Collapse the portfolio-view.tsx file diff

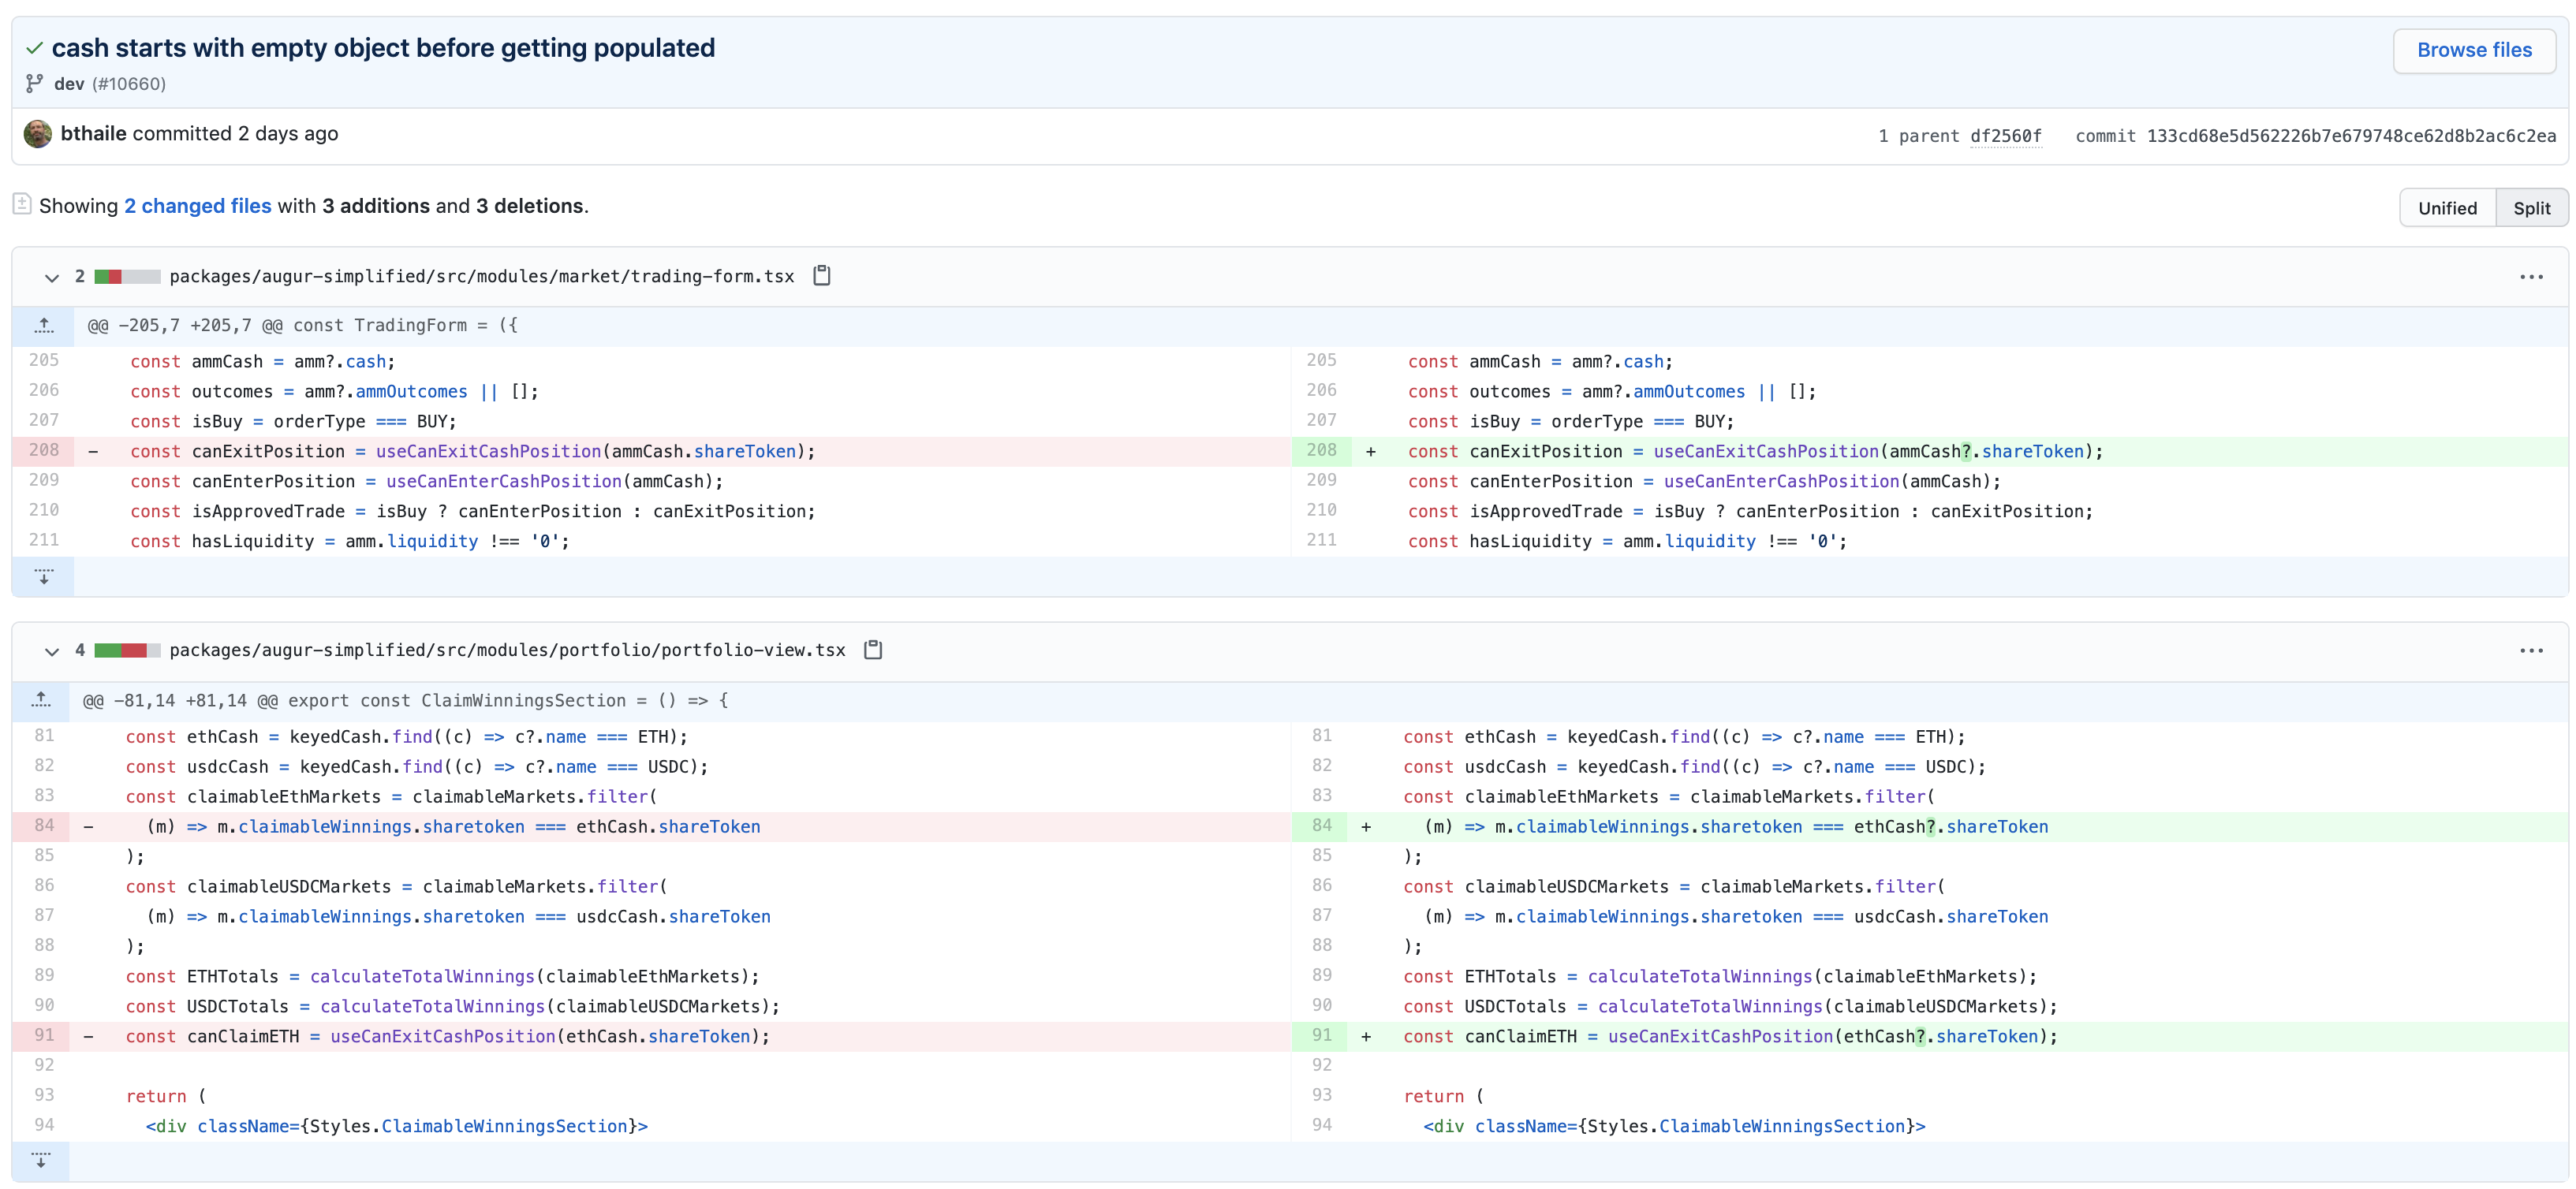pyautogui.click(x=52, y=652)
